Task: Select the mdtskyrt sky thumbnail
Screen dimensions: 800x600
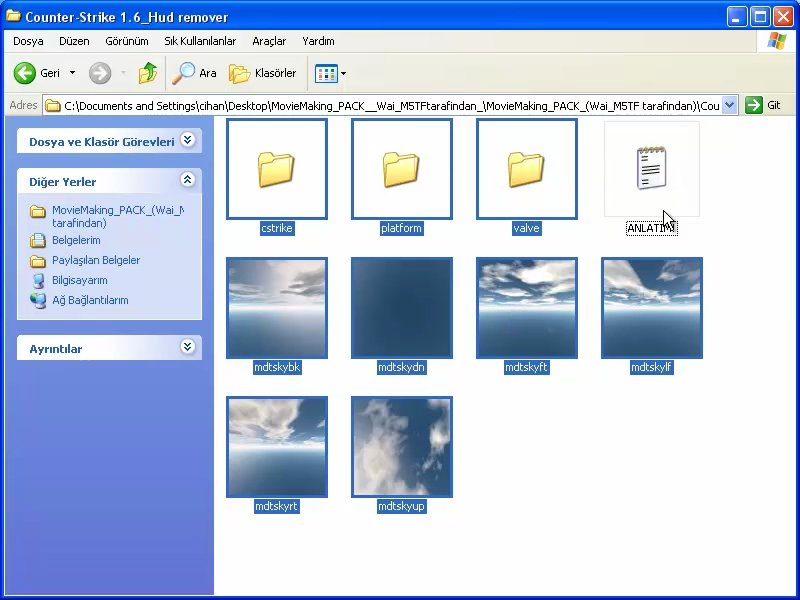Action: (x=277, y=447)
